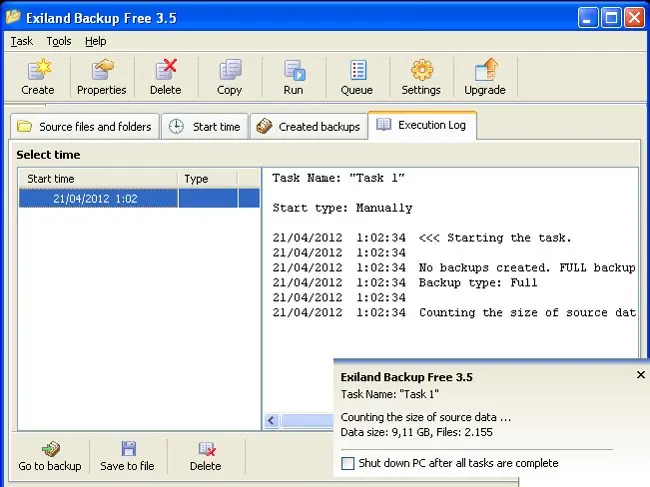650x487 pixels.
Task: Click the red-X Delete icon in top toolbar
Action: click(166, 77)
